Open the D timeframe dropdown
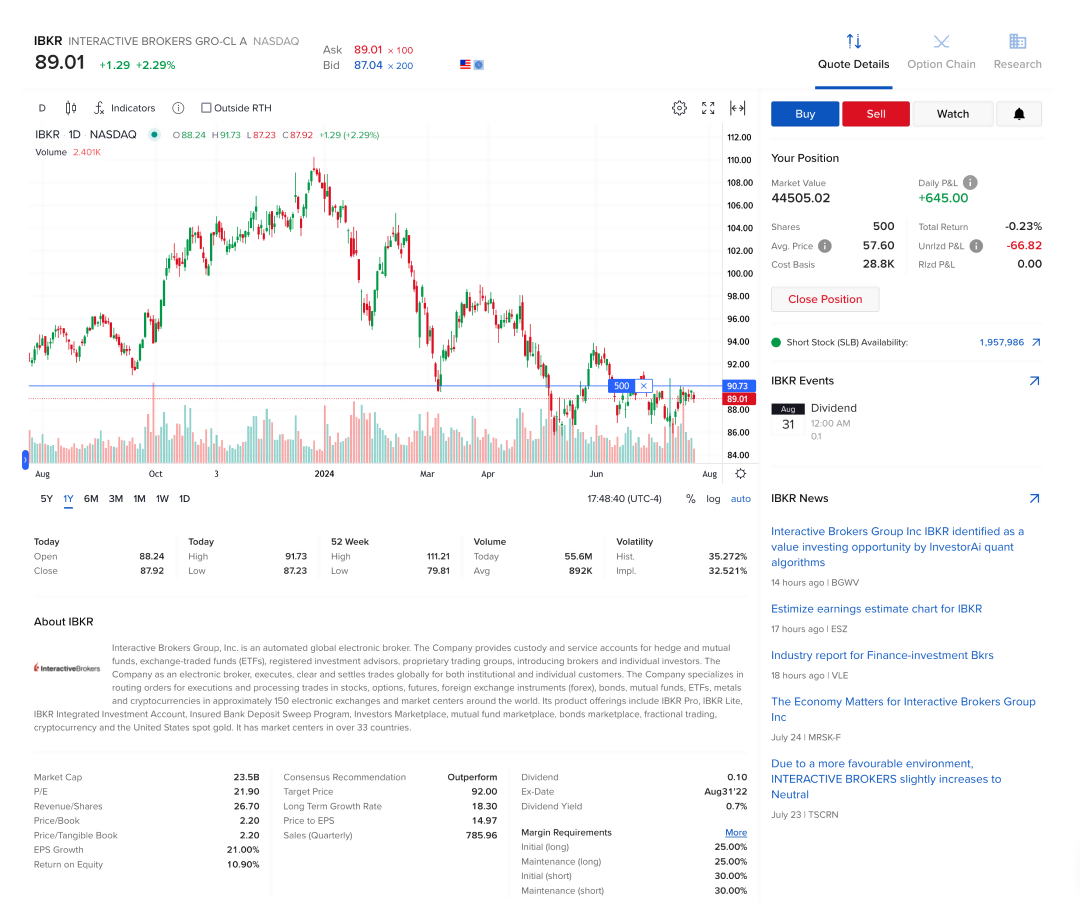The height and width of the screenshot is (910, 1080). click(x=42, y=108)
